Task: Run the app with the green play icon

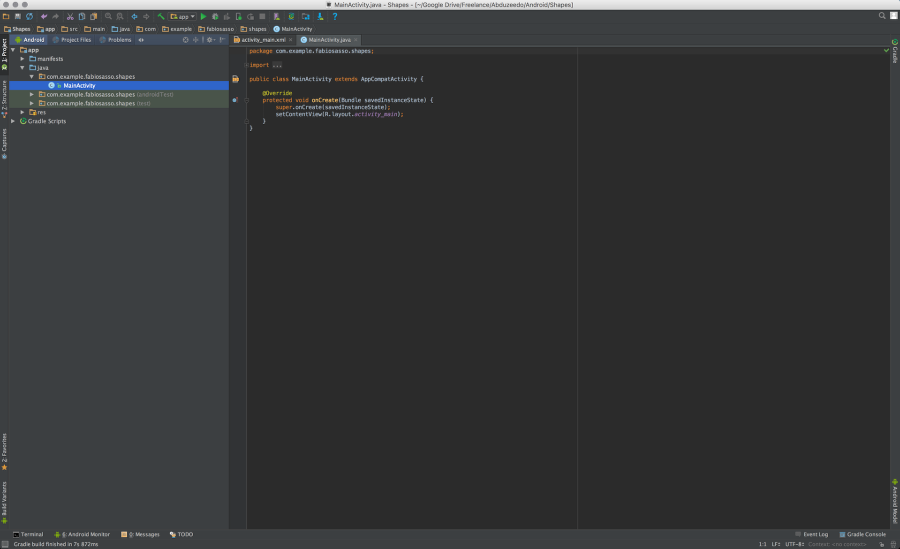Action: (x=203, y=17)
